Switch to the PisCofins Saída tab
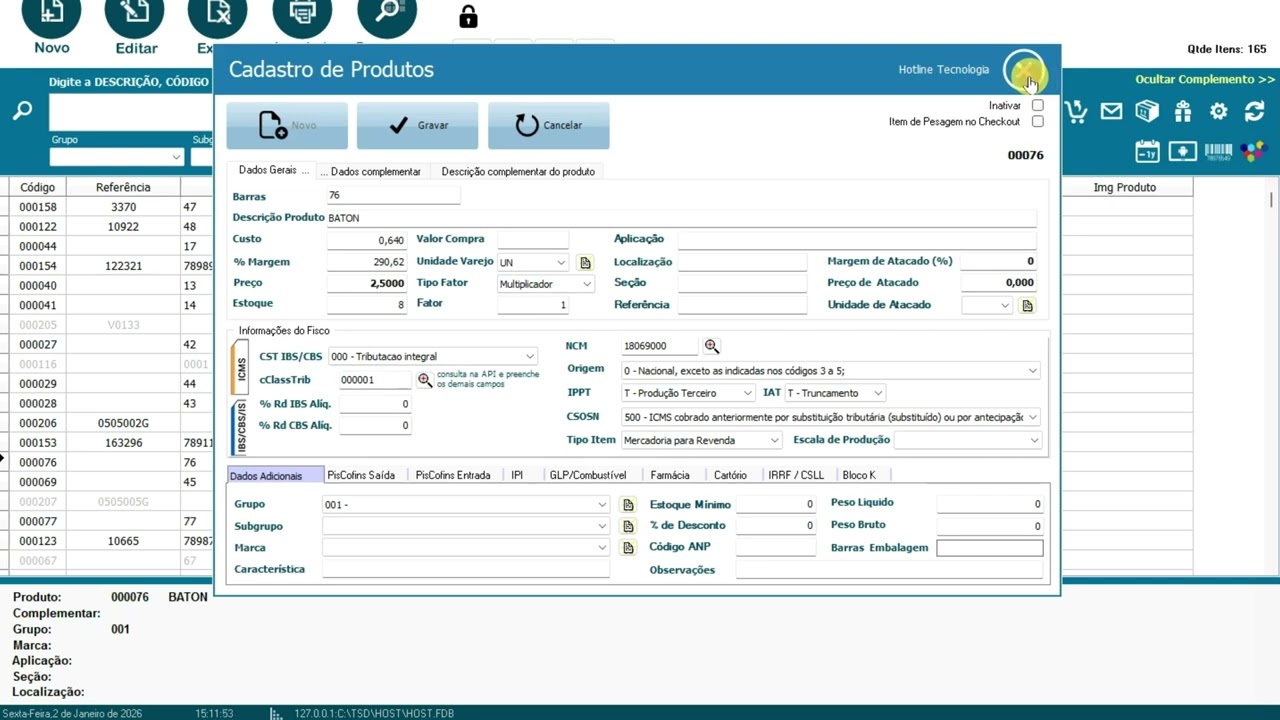Screen dimensions: 1280x720 click(361, 475)
